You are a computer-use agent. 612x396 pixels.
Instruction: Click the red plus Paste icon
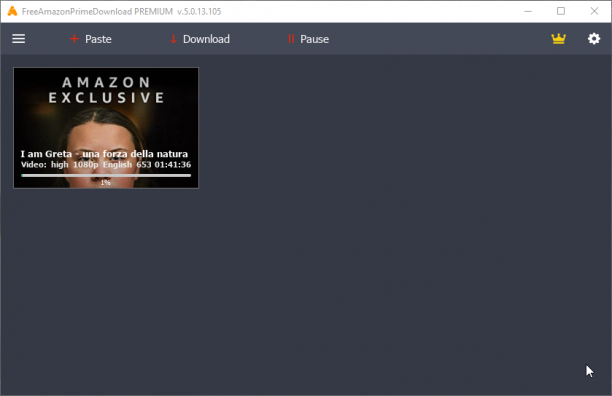point(74,39)
